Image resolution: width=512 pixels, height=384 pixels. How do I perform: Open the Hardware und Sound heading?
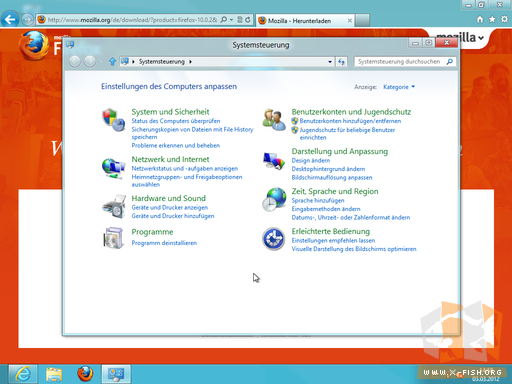coord(168,198)
